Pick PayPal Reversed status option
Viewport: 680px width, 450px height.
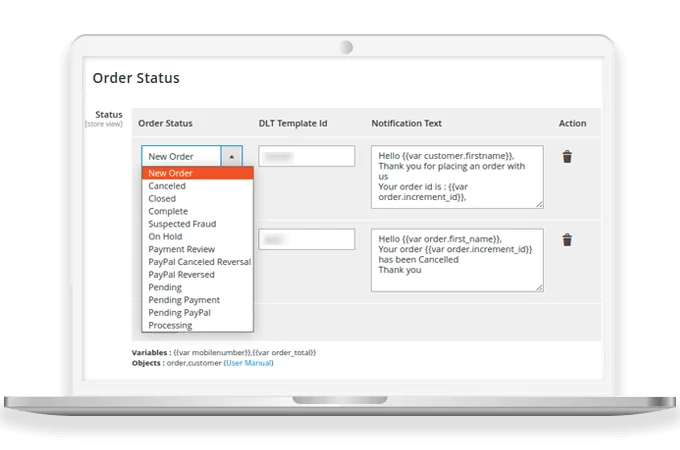click(x=197, y=274)
